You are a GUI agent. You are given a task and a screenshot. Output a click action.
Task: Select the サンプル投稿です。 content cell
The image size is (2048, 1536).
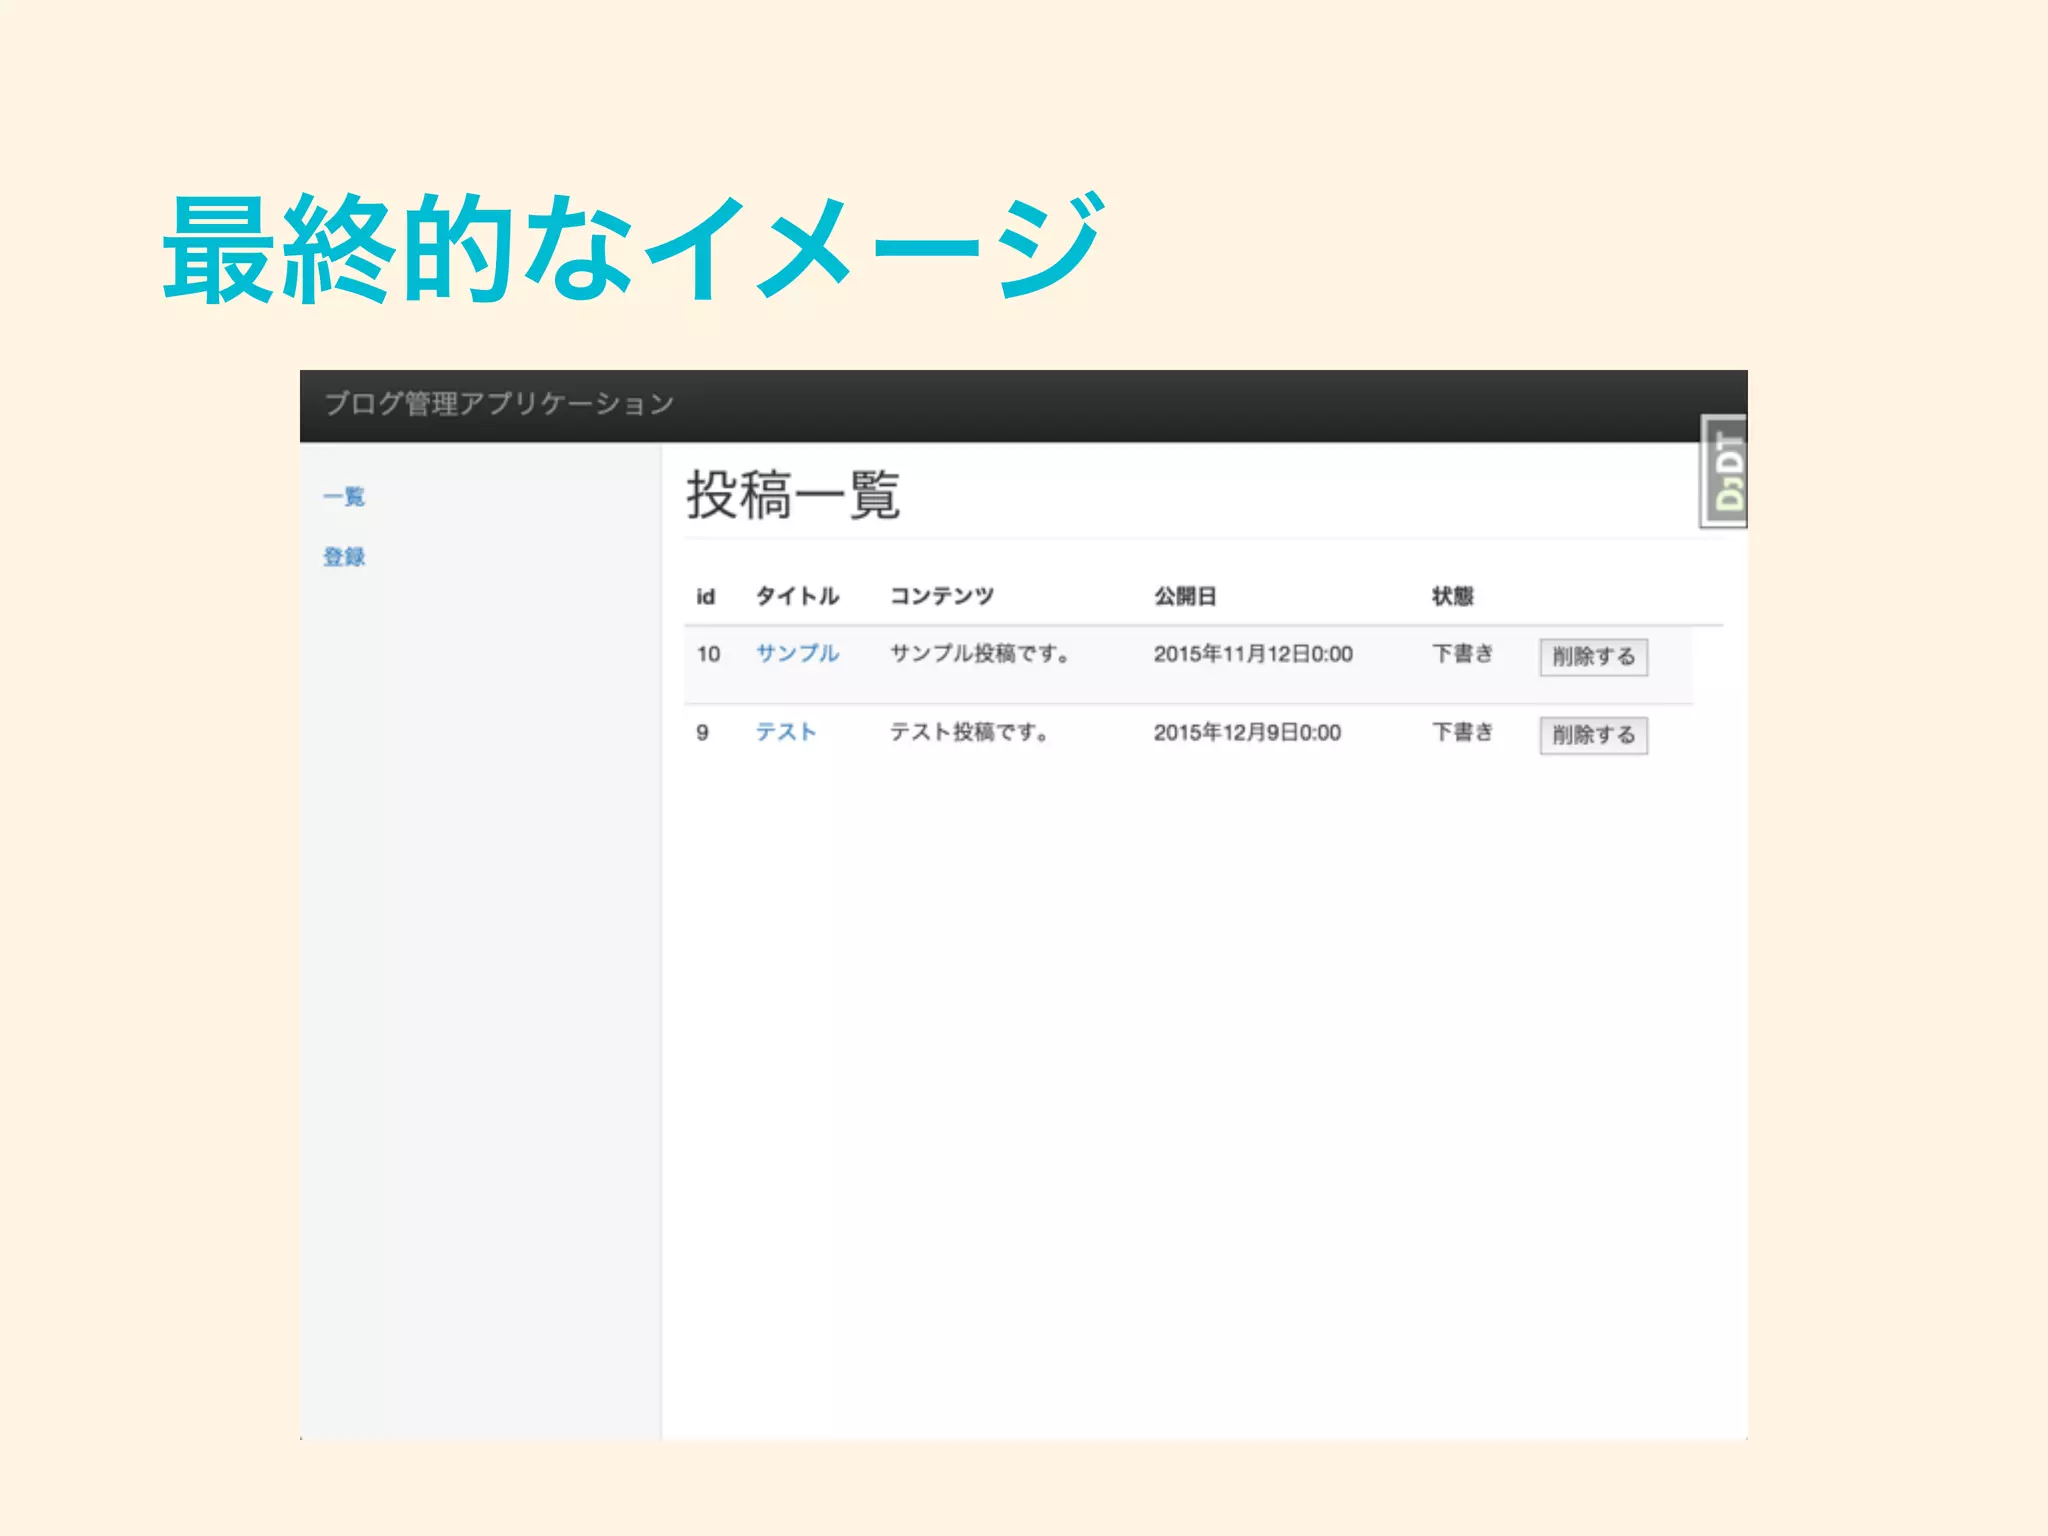pos(981,653)
